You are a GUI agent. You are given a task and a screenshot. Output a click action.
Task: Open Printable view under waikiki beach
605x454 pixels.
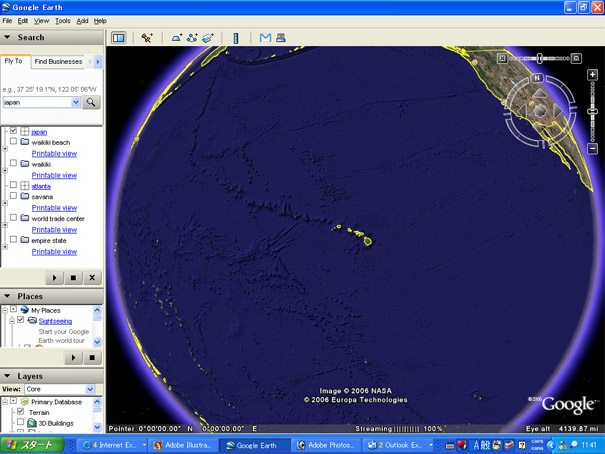point(54,154)
